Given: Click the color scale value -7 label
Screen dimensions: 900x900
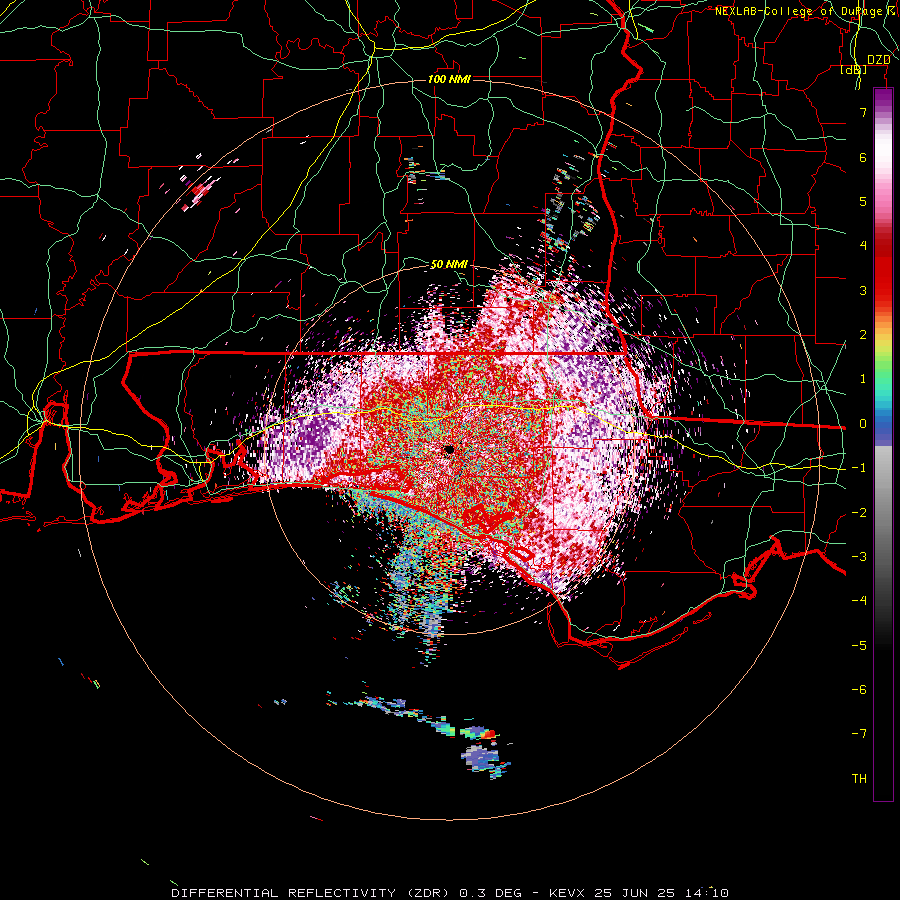Looking at the screenshot, I should pos(859,734).
